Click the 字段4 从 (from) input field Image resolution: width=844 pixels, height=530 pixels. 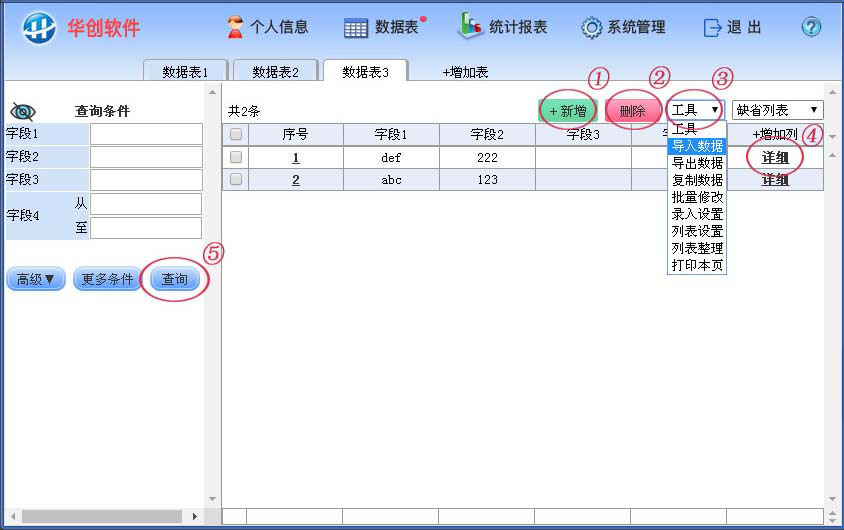pyautogui.click(x=146, y=204)
